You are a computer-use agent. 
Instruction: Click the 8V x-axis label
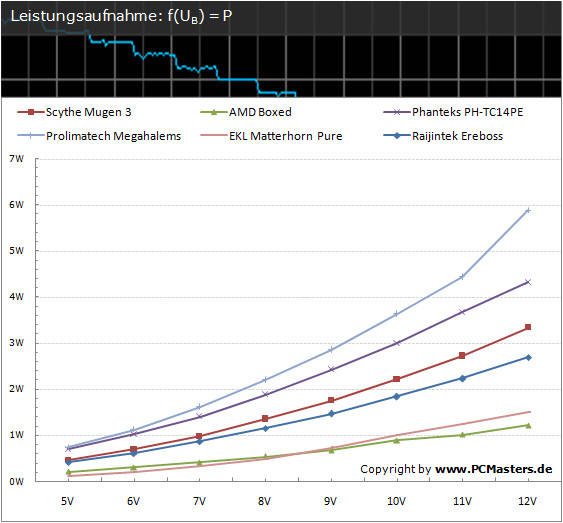click(265, 501)
